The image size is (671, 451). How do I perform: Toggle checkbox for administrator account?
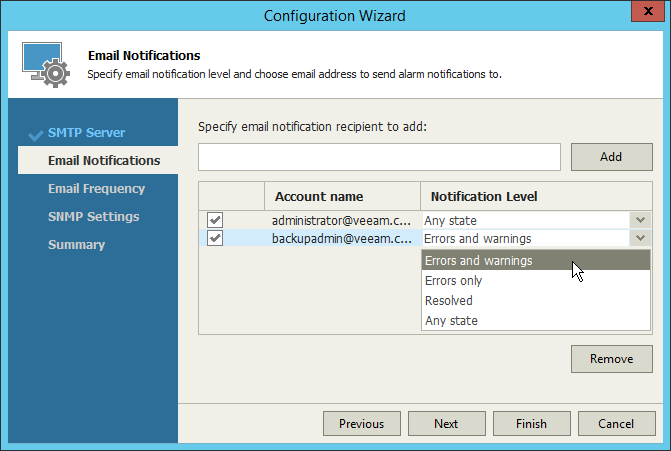pyautogui.click(x=215, y=220)
